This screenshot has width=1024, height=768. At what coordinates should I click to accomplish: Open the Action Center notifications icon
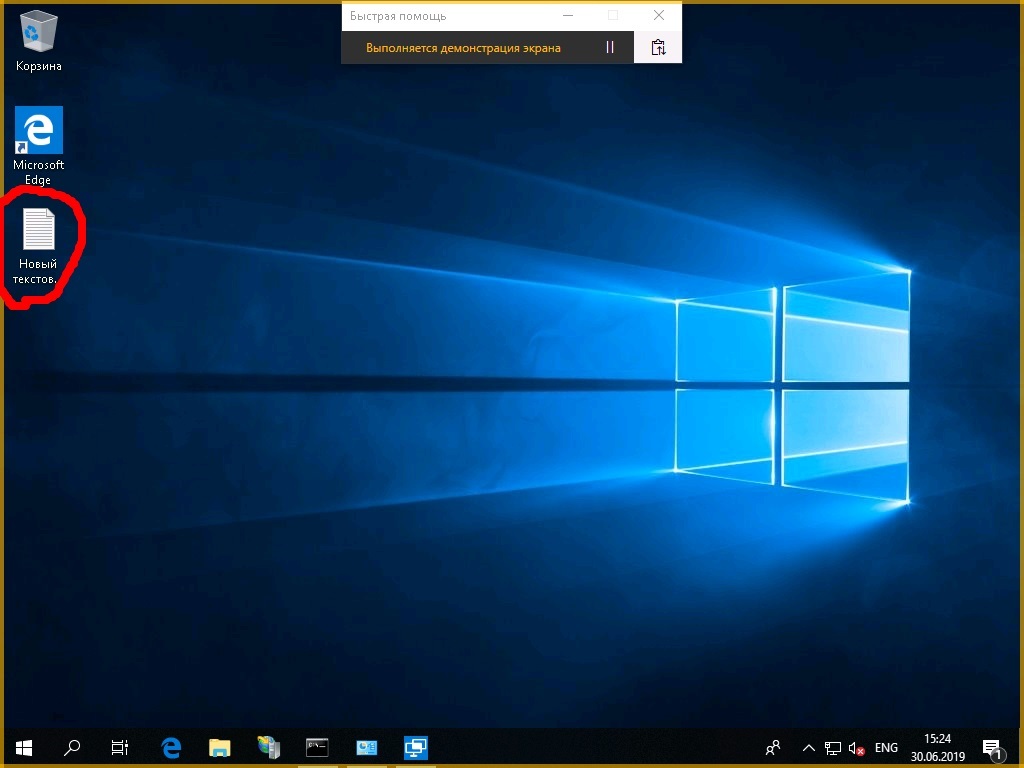992,747
